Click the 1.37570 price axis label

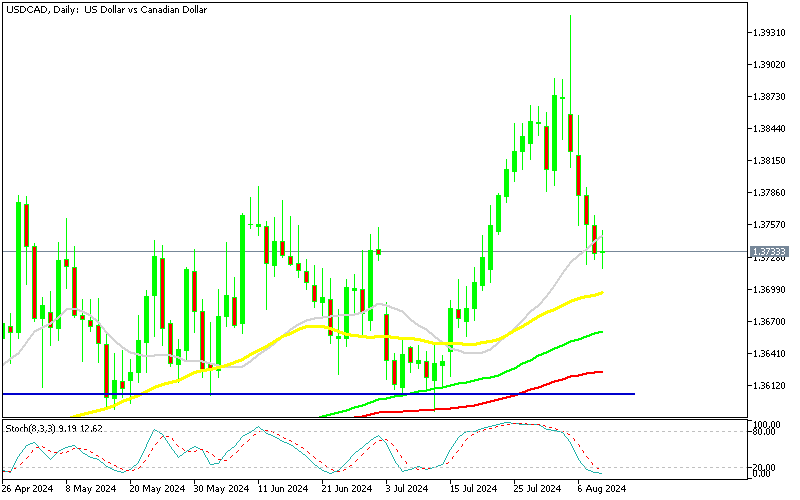(x=769, y=224)
